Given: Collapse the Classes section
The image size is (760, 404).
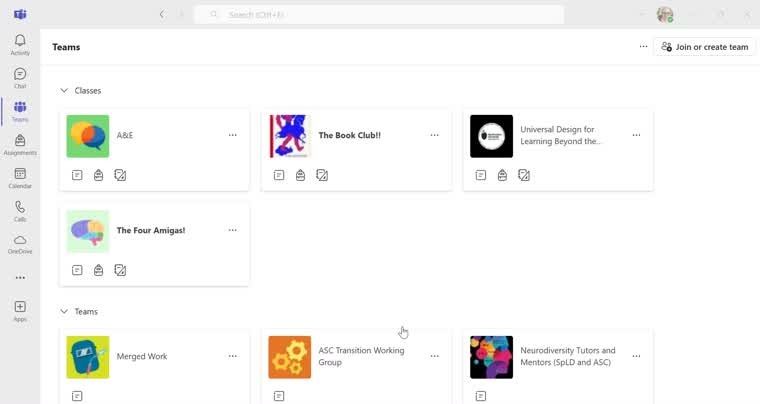Looking at the screenshot, I should (64, 91).
